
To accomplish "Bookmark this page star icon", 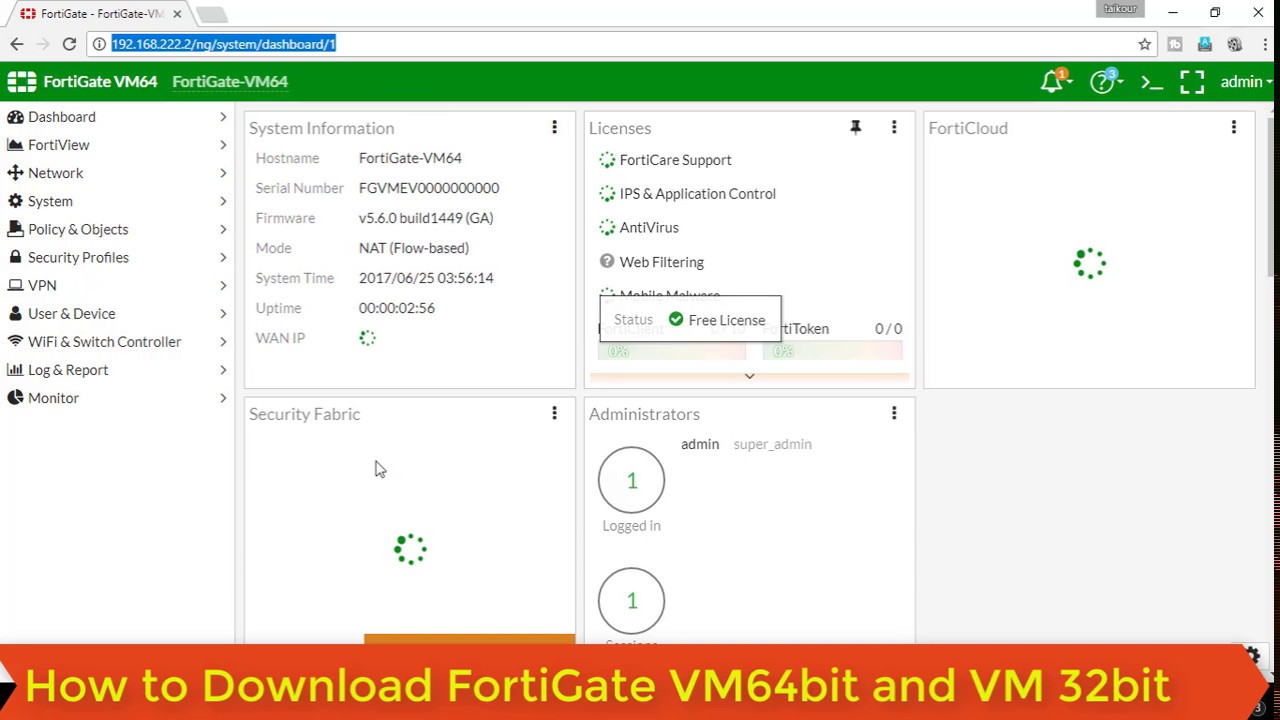I will tap(1145, 44).
